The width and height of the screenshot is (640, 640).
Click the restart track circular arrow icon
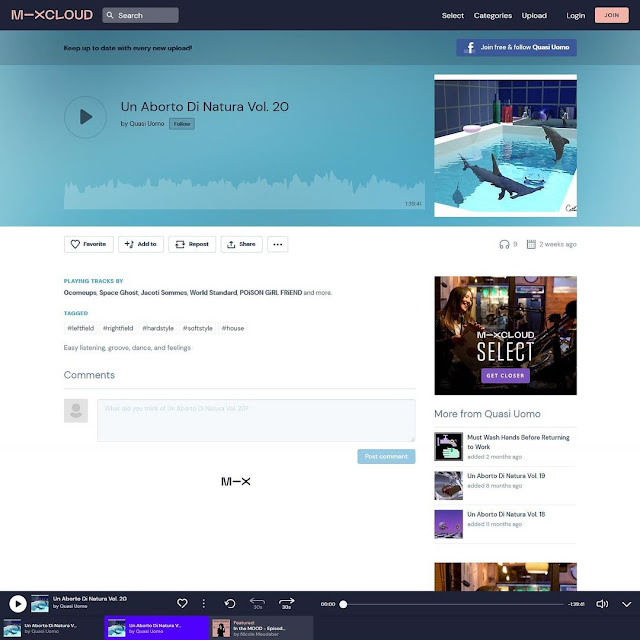pyautogui.click(x=230, y=603)
